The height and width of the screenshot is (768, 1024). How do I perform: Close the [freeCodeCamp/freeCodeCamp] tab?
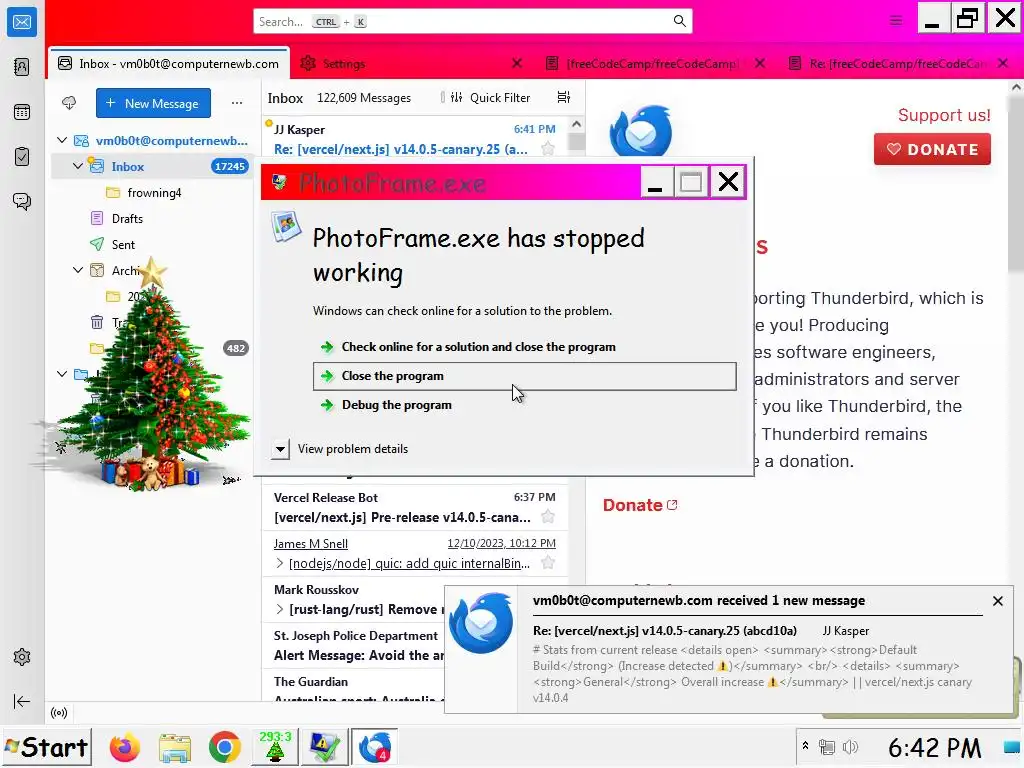pos(760,63)
